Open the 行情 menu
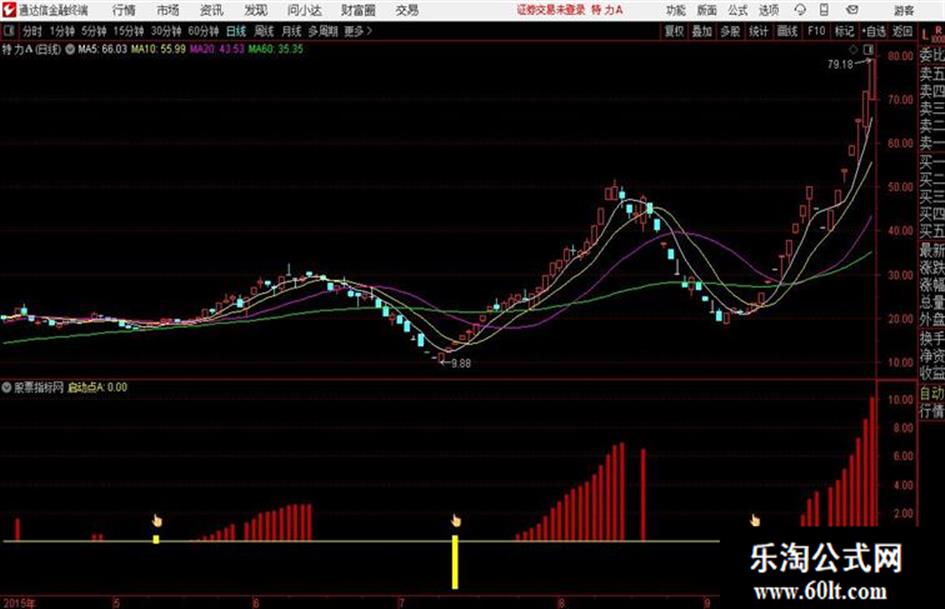Image resolution: width=945 pixels, height=609 pixels. tap(124, 10)
